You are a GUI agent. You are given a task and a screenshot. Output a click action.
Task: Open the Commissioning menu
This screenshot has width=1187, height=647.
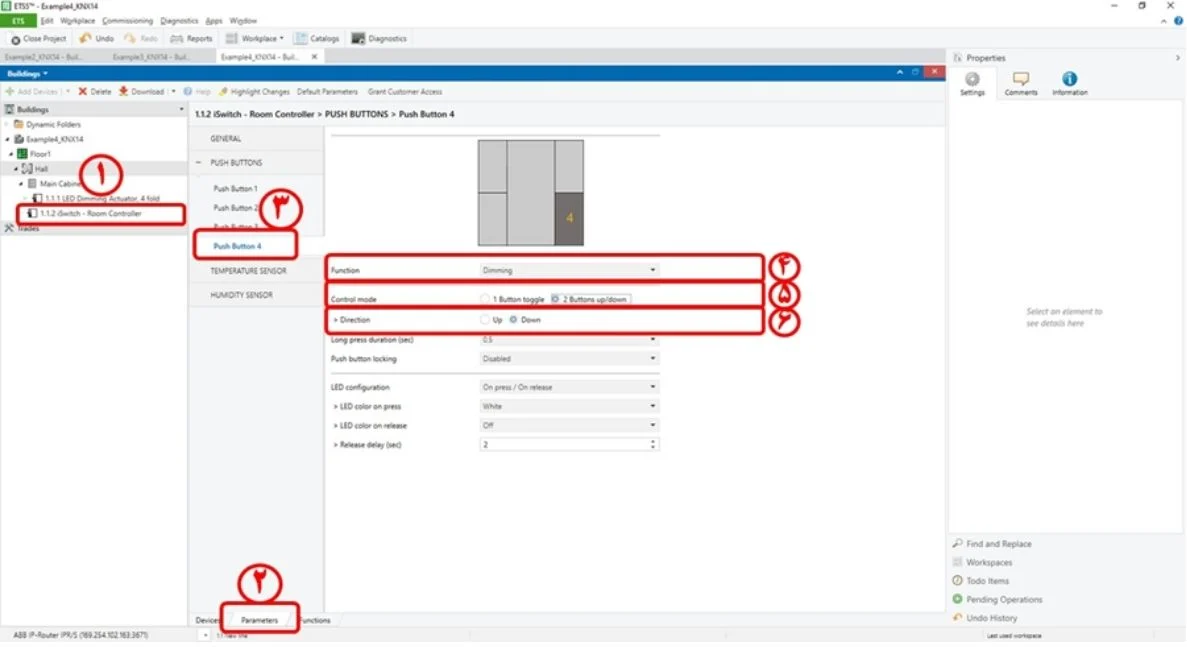pos(127,20)
